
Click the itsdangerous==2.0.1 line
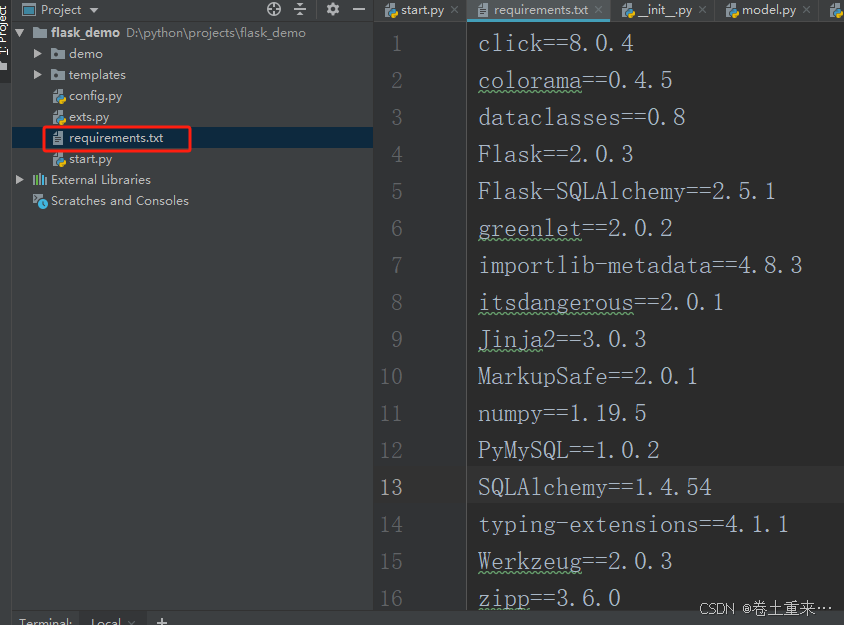pos(601,303)
